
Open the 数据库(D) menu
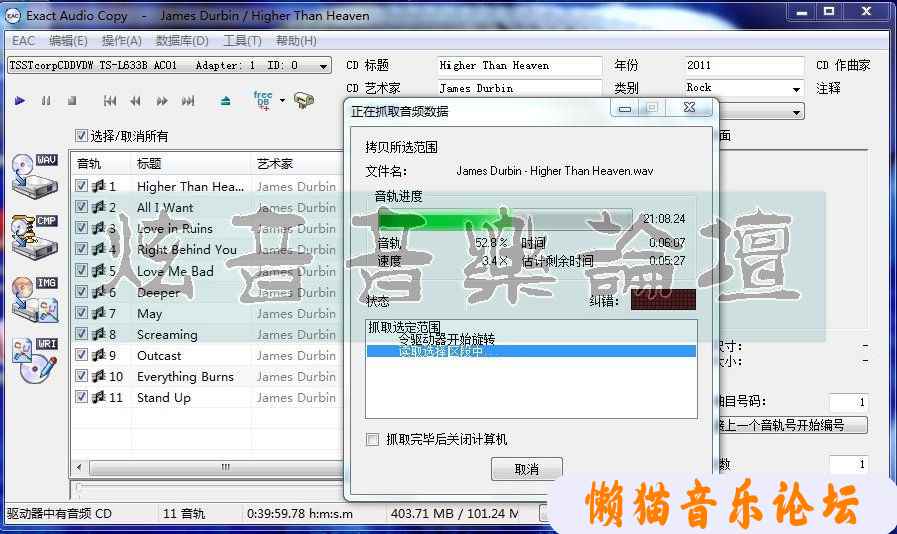coord(182,41)
